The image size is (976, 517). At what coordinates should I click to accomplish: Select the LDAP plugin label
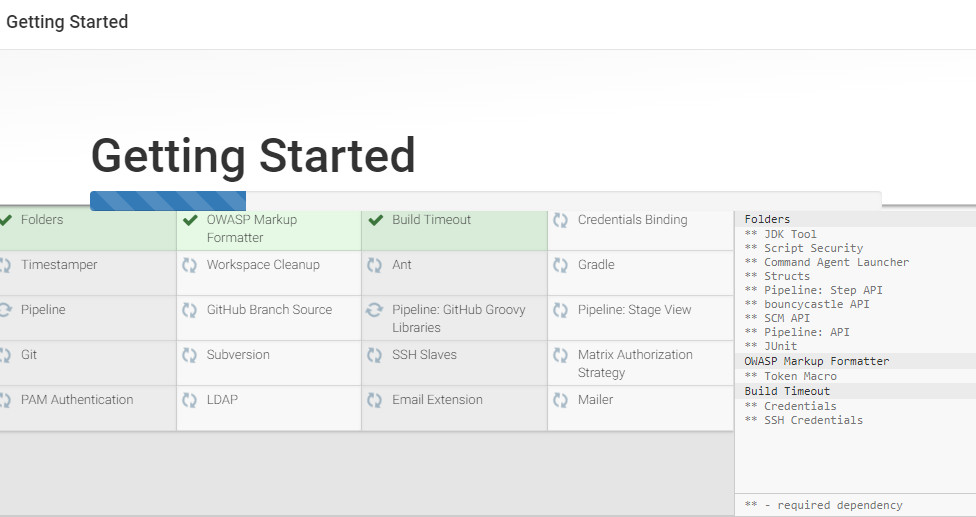[x=222, y=399]
